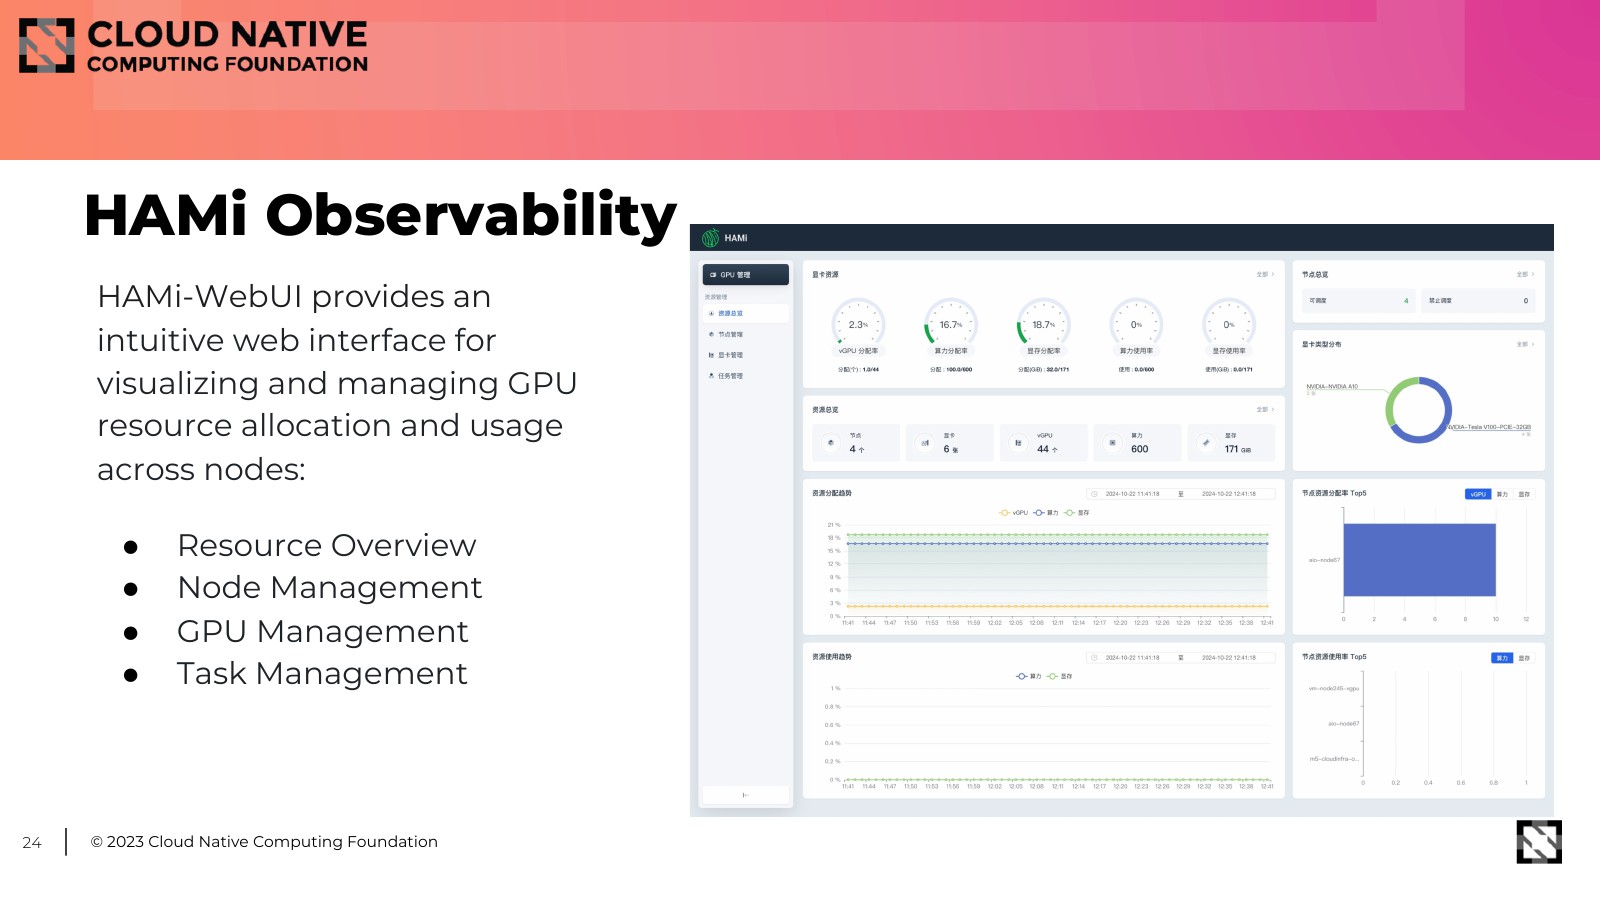Select the 显存 tab in 节点资源分配率 Top5
The width and height of the screenshot is (1600, 900).
[x=1524, y=494]
